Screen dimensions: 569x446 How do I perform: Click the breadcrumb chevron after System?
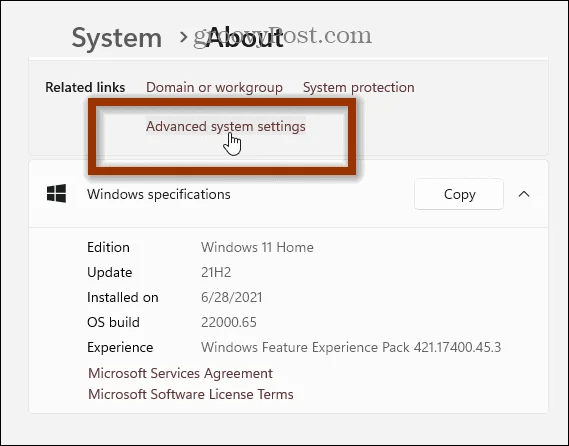coord(184,37)
